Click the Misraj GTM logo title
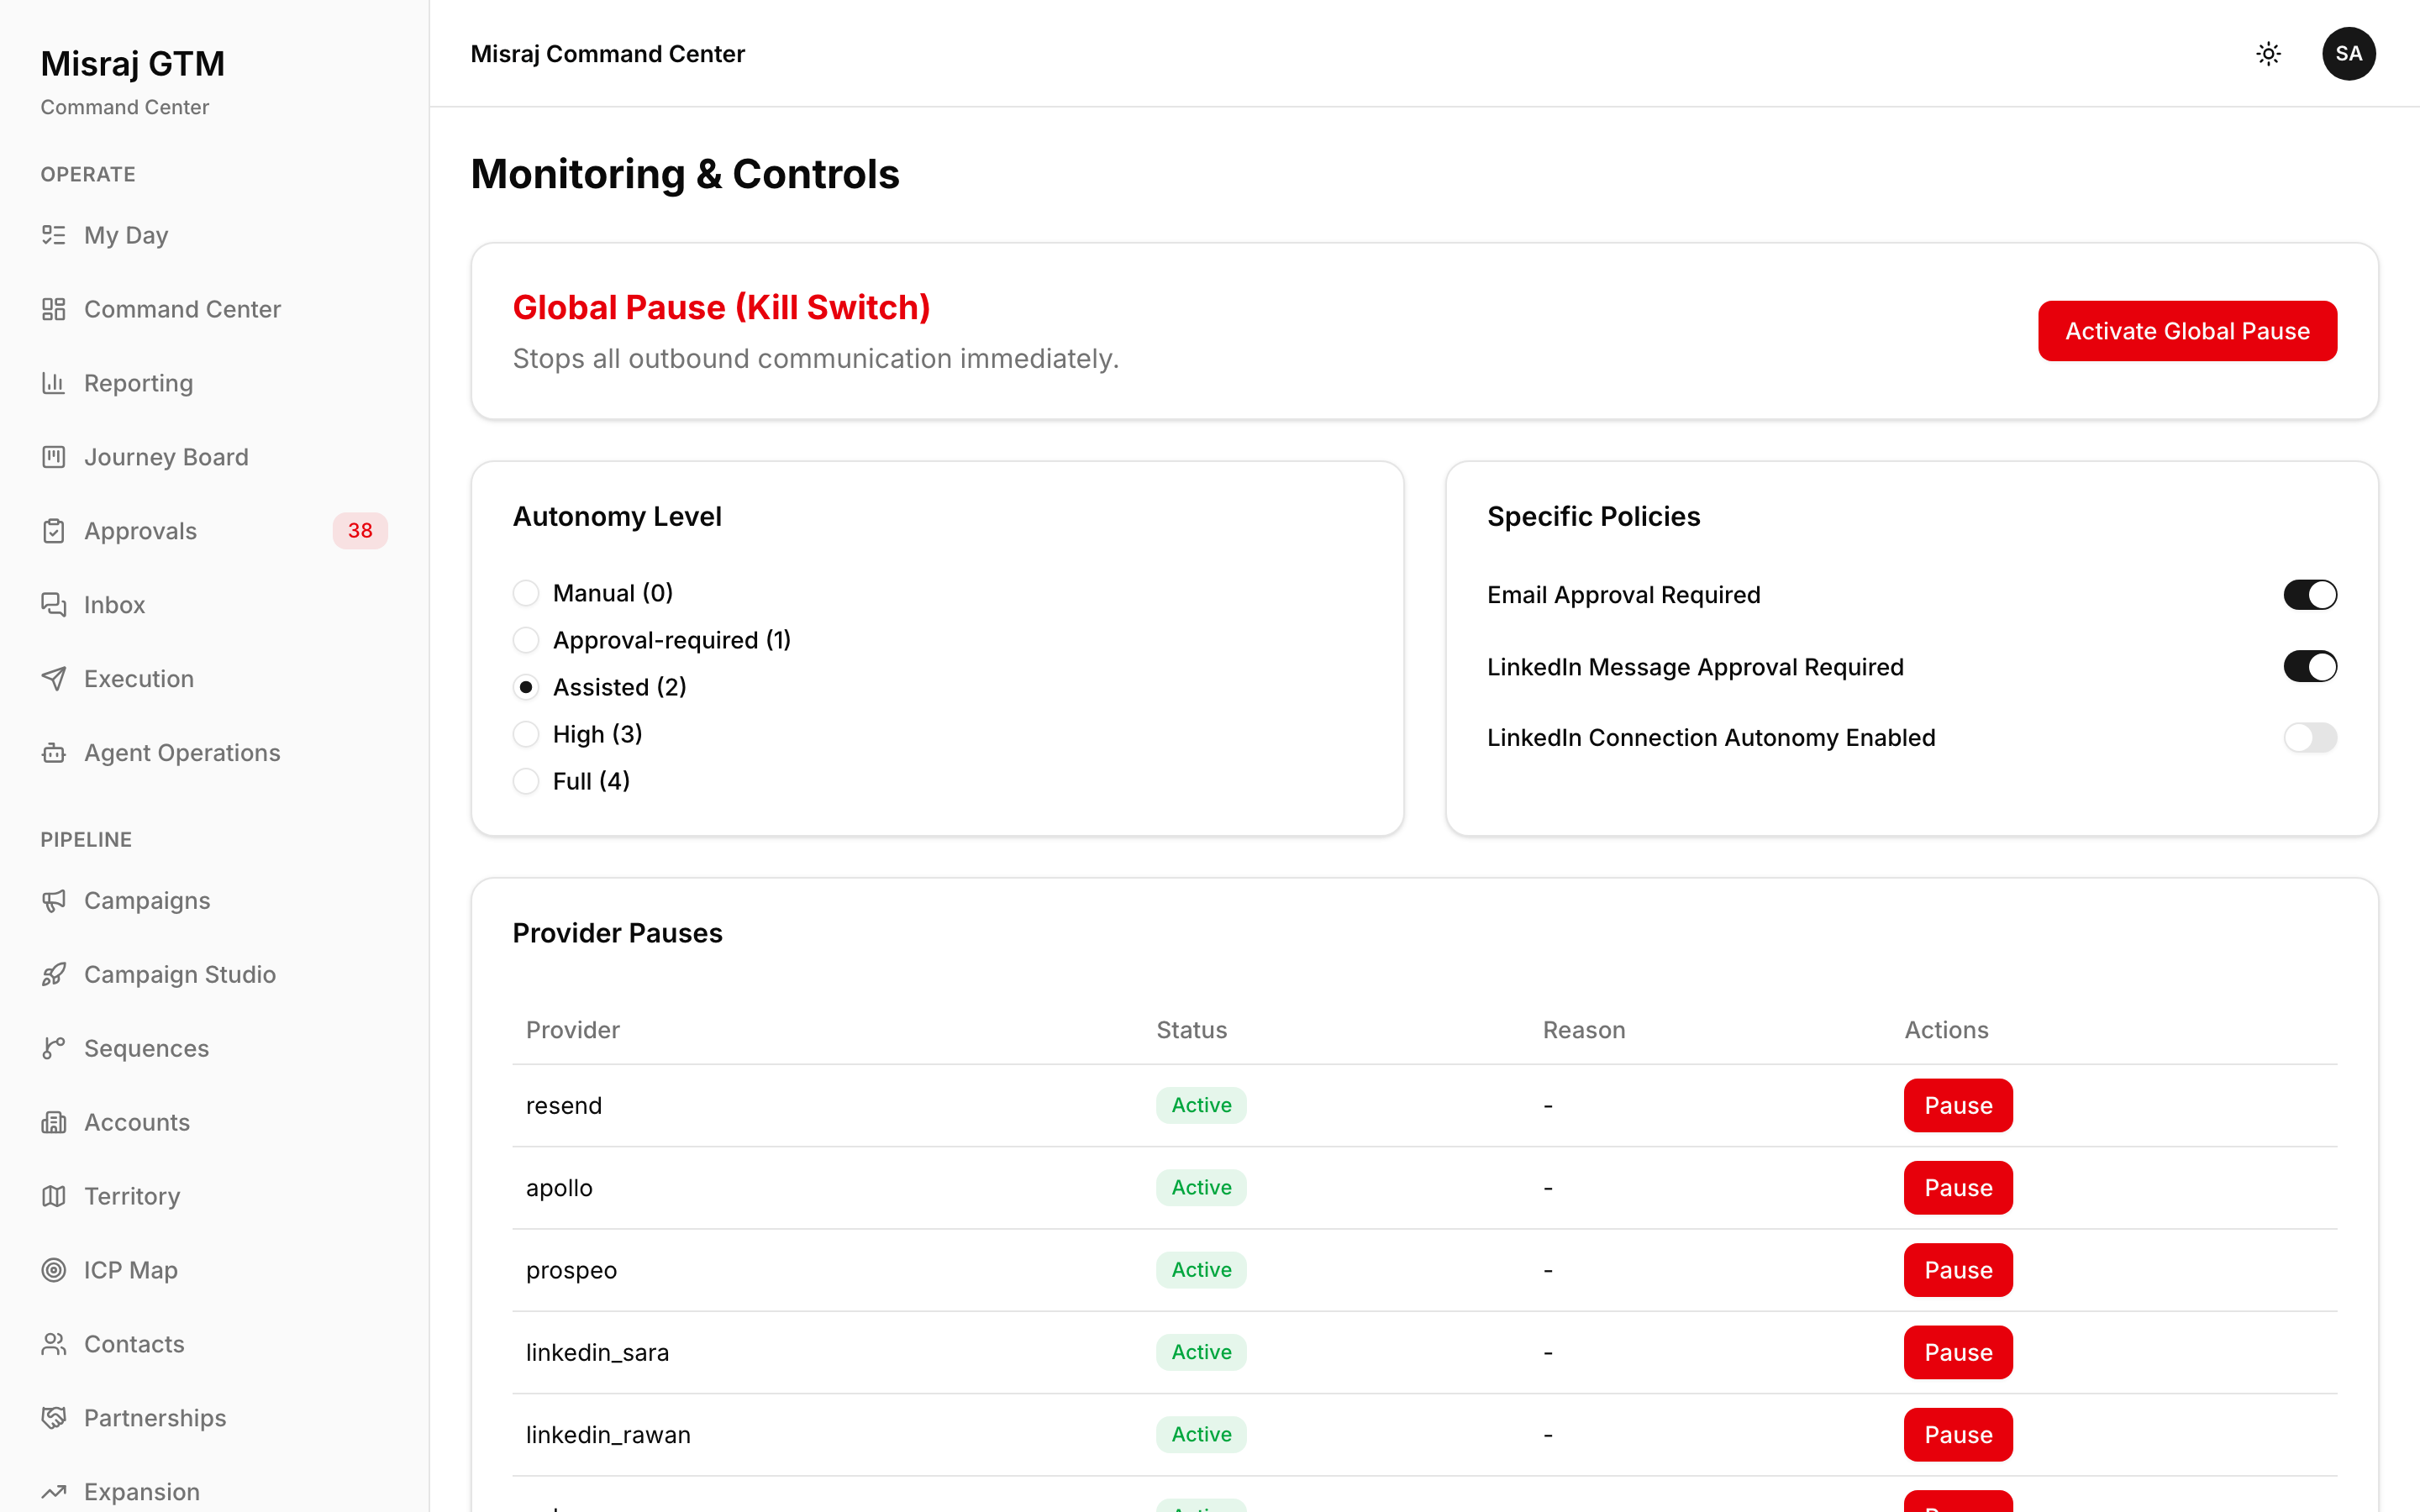Screen dimensions: 2420x1512 pyautogui.click(x=133, y=64)
